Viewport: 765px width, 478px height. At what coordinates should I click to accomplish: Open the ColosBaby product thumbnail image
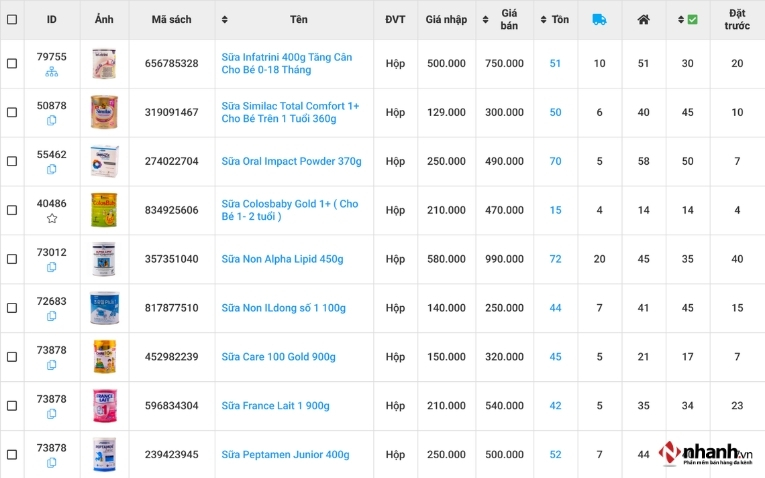(104, 210)
